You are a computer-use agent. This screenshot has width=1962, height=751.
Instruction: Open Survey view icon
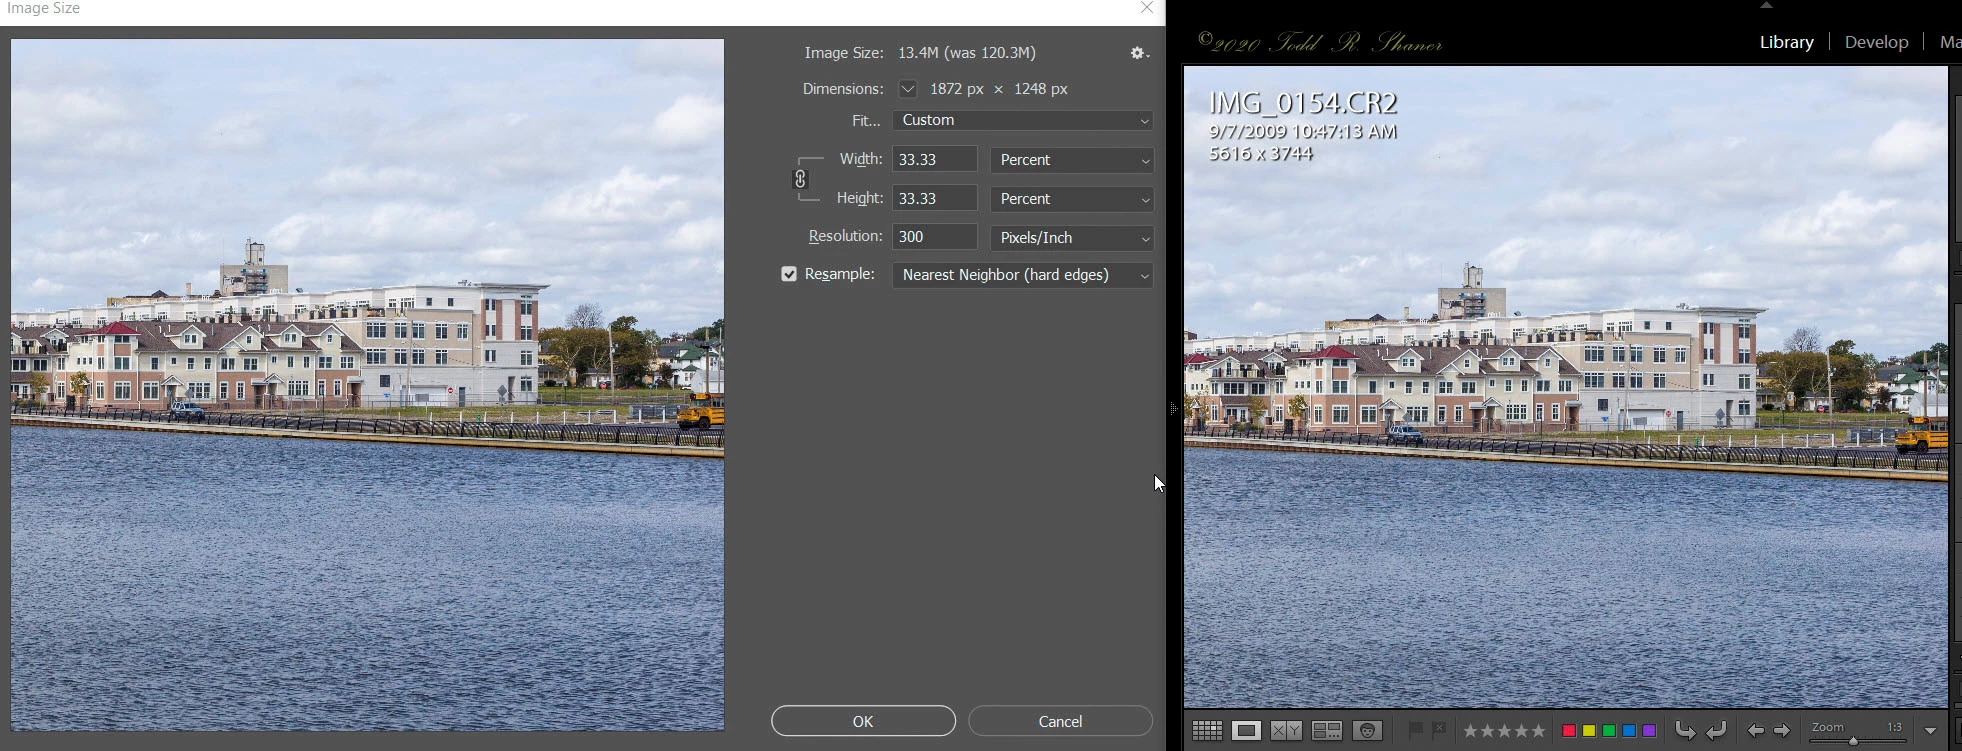(1327, 731)
